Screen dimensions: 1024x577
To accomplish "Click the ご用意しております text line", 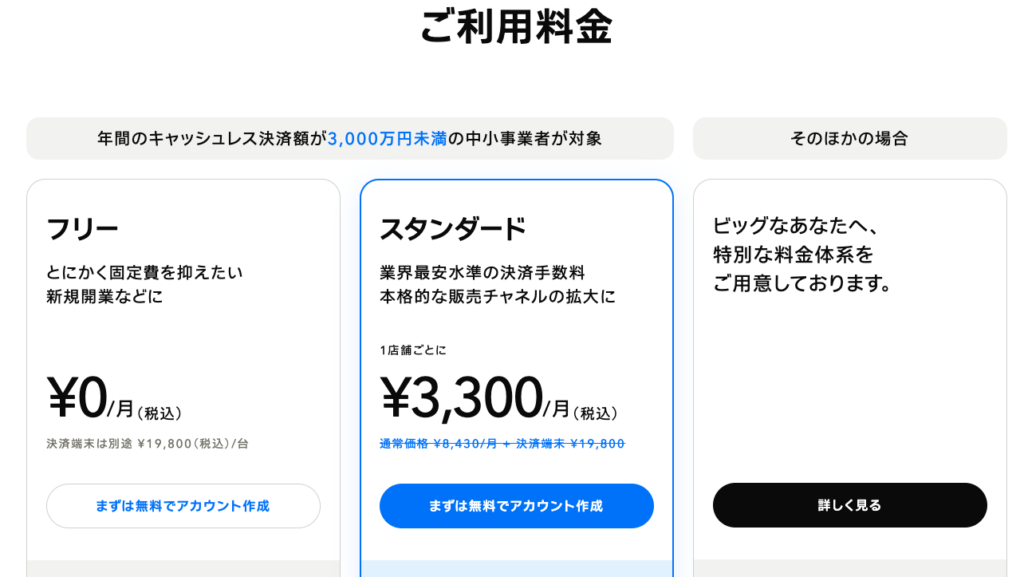I will coord(802,284).
